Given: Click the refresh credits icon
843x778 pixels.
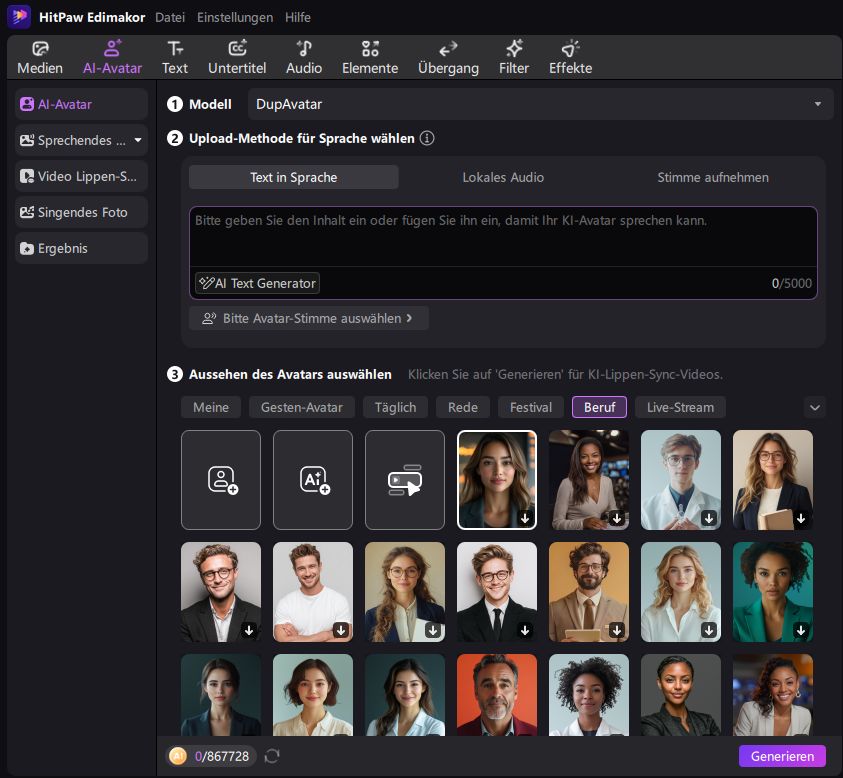Looking at the screenshot, I should [x=272, y=756].
